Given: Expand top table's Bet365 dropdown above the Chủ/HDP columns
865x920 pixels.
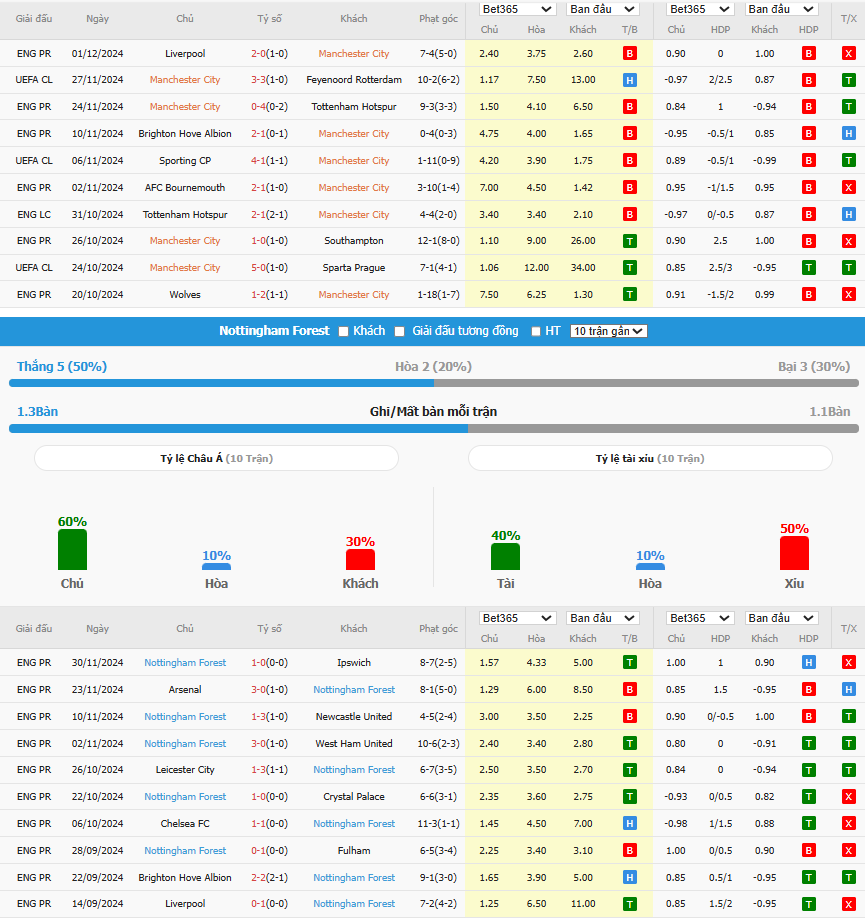Looking at the screenshot, I should [700, 9].
